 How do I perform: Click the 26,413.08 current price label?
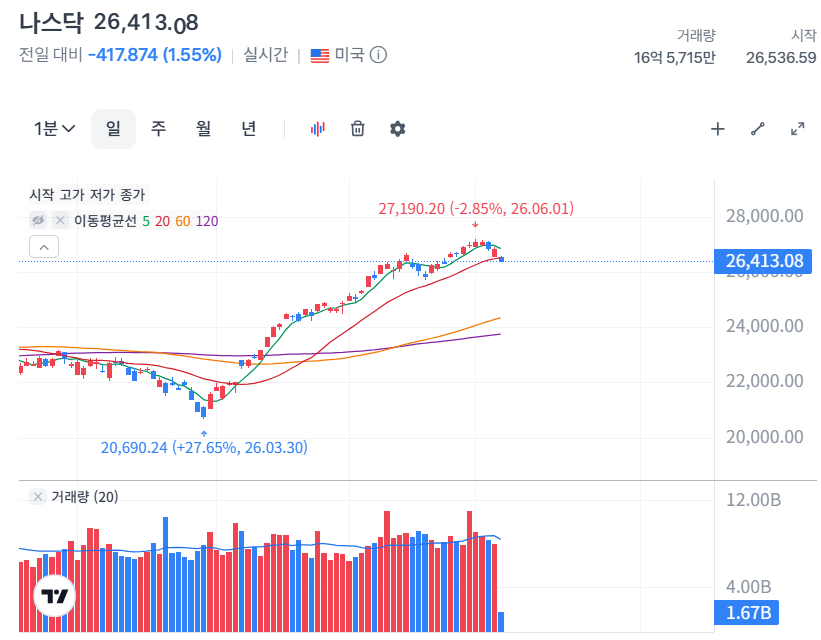pyautogui.click(x=763, y=261)
